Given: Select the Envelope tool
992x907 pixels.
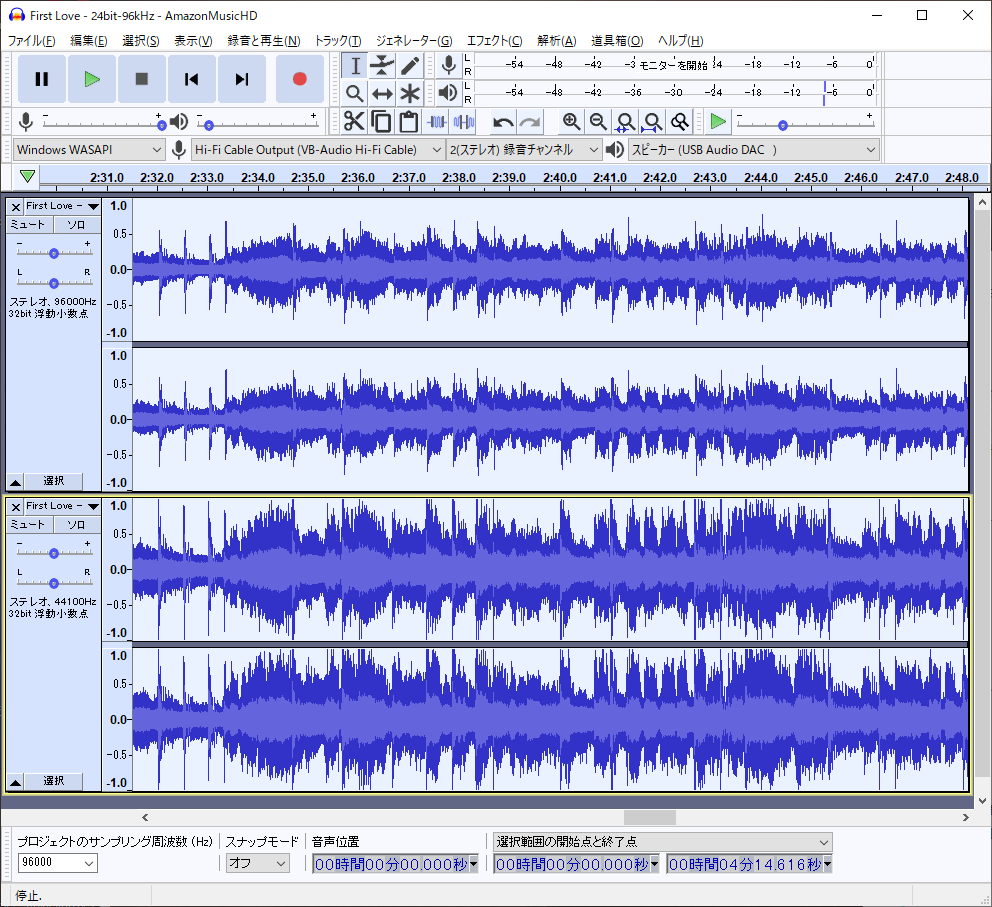Looking at the screenshot, I should (x=382, y=66).
